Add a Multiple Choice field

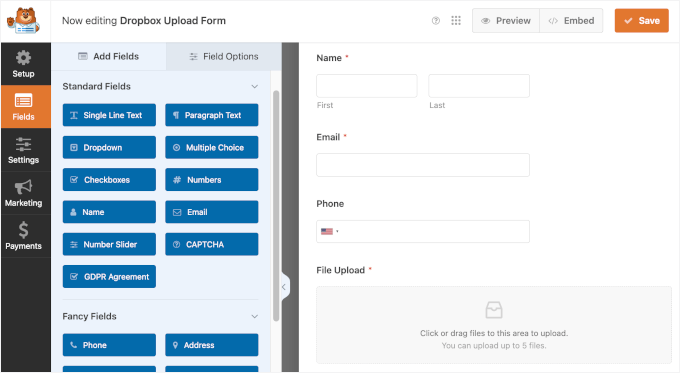212,147
